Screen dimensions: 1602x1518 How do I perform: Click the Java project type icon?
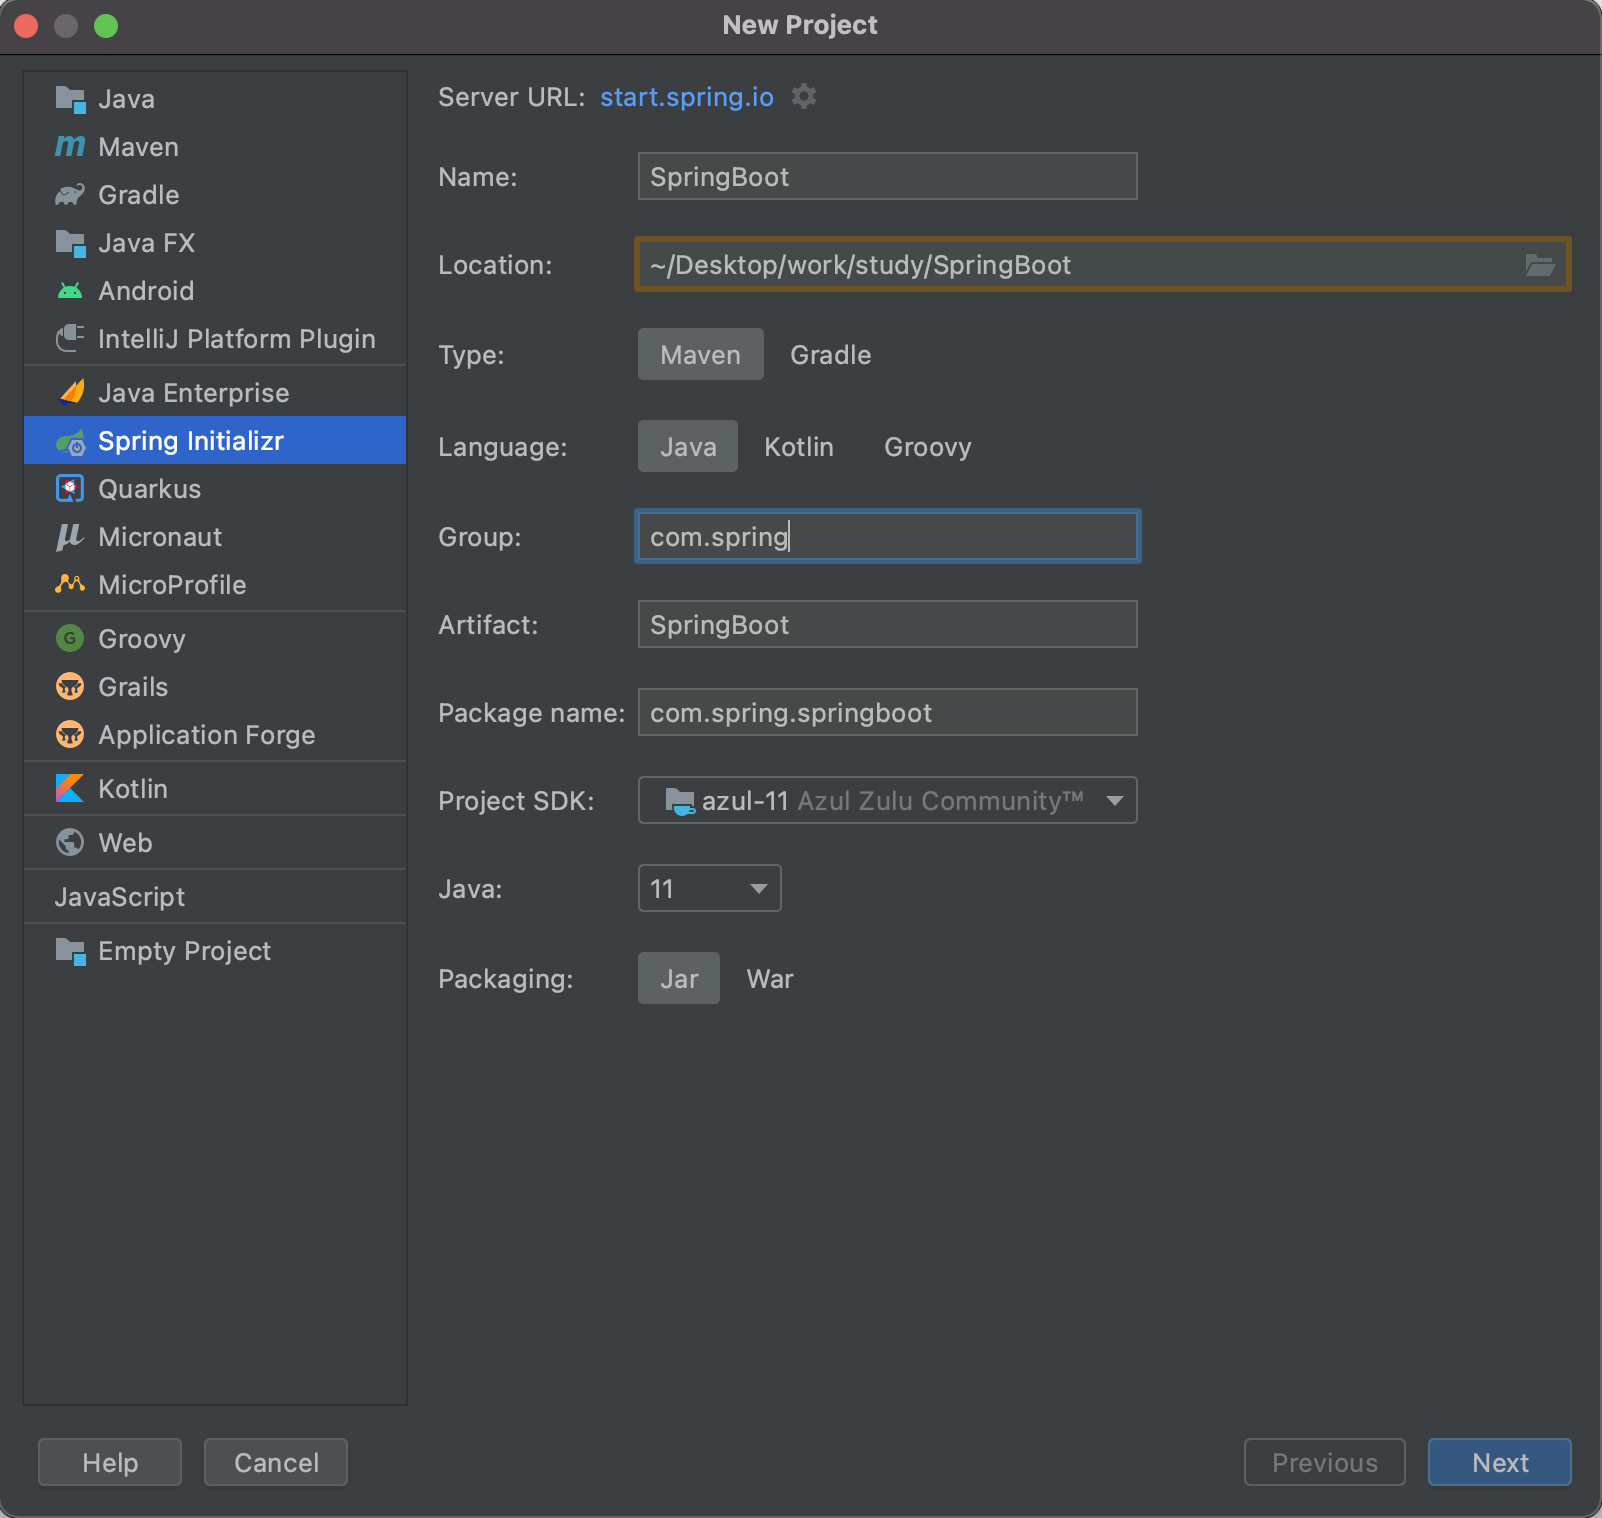point(70,99)
